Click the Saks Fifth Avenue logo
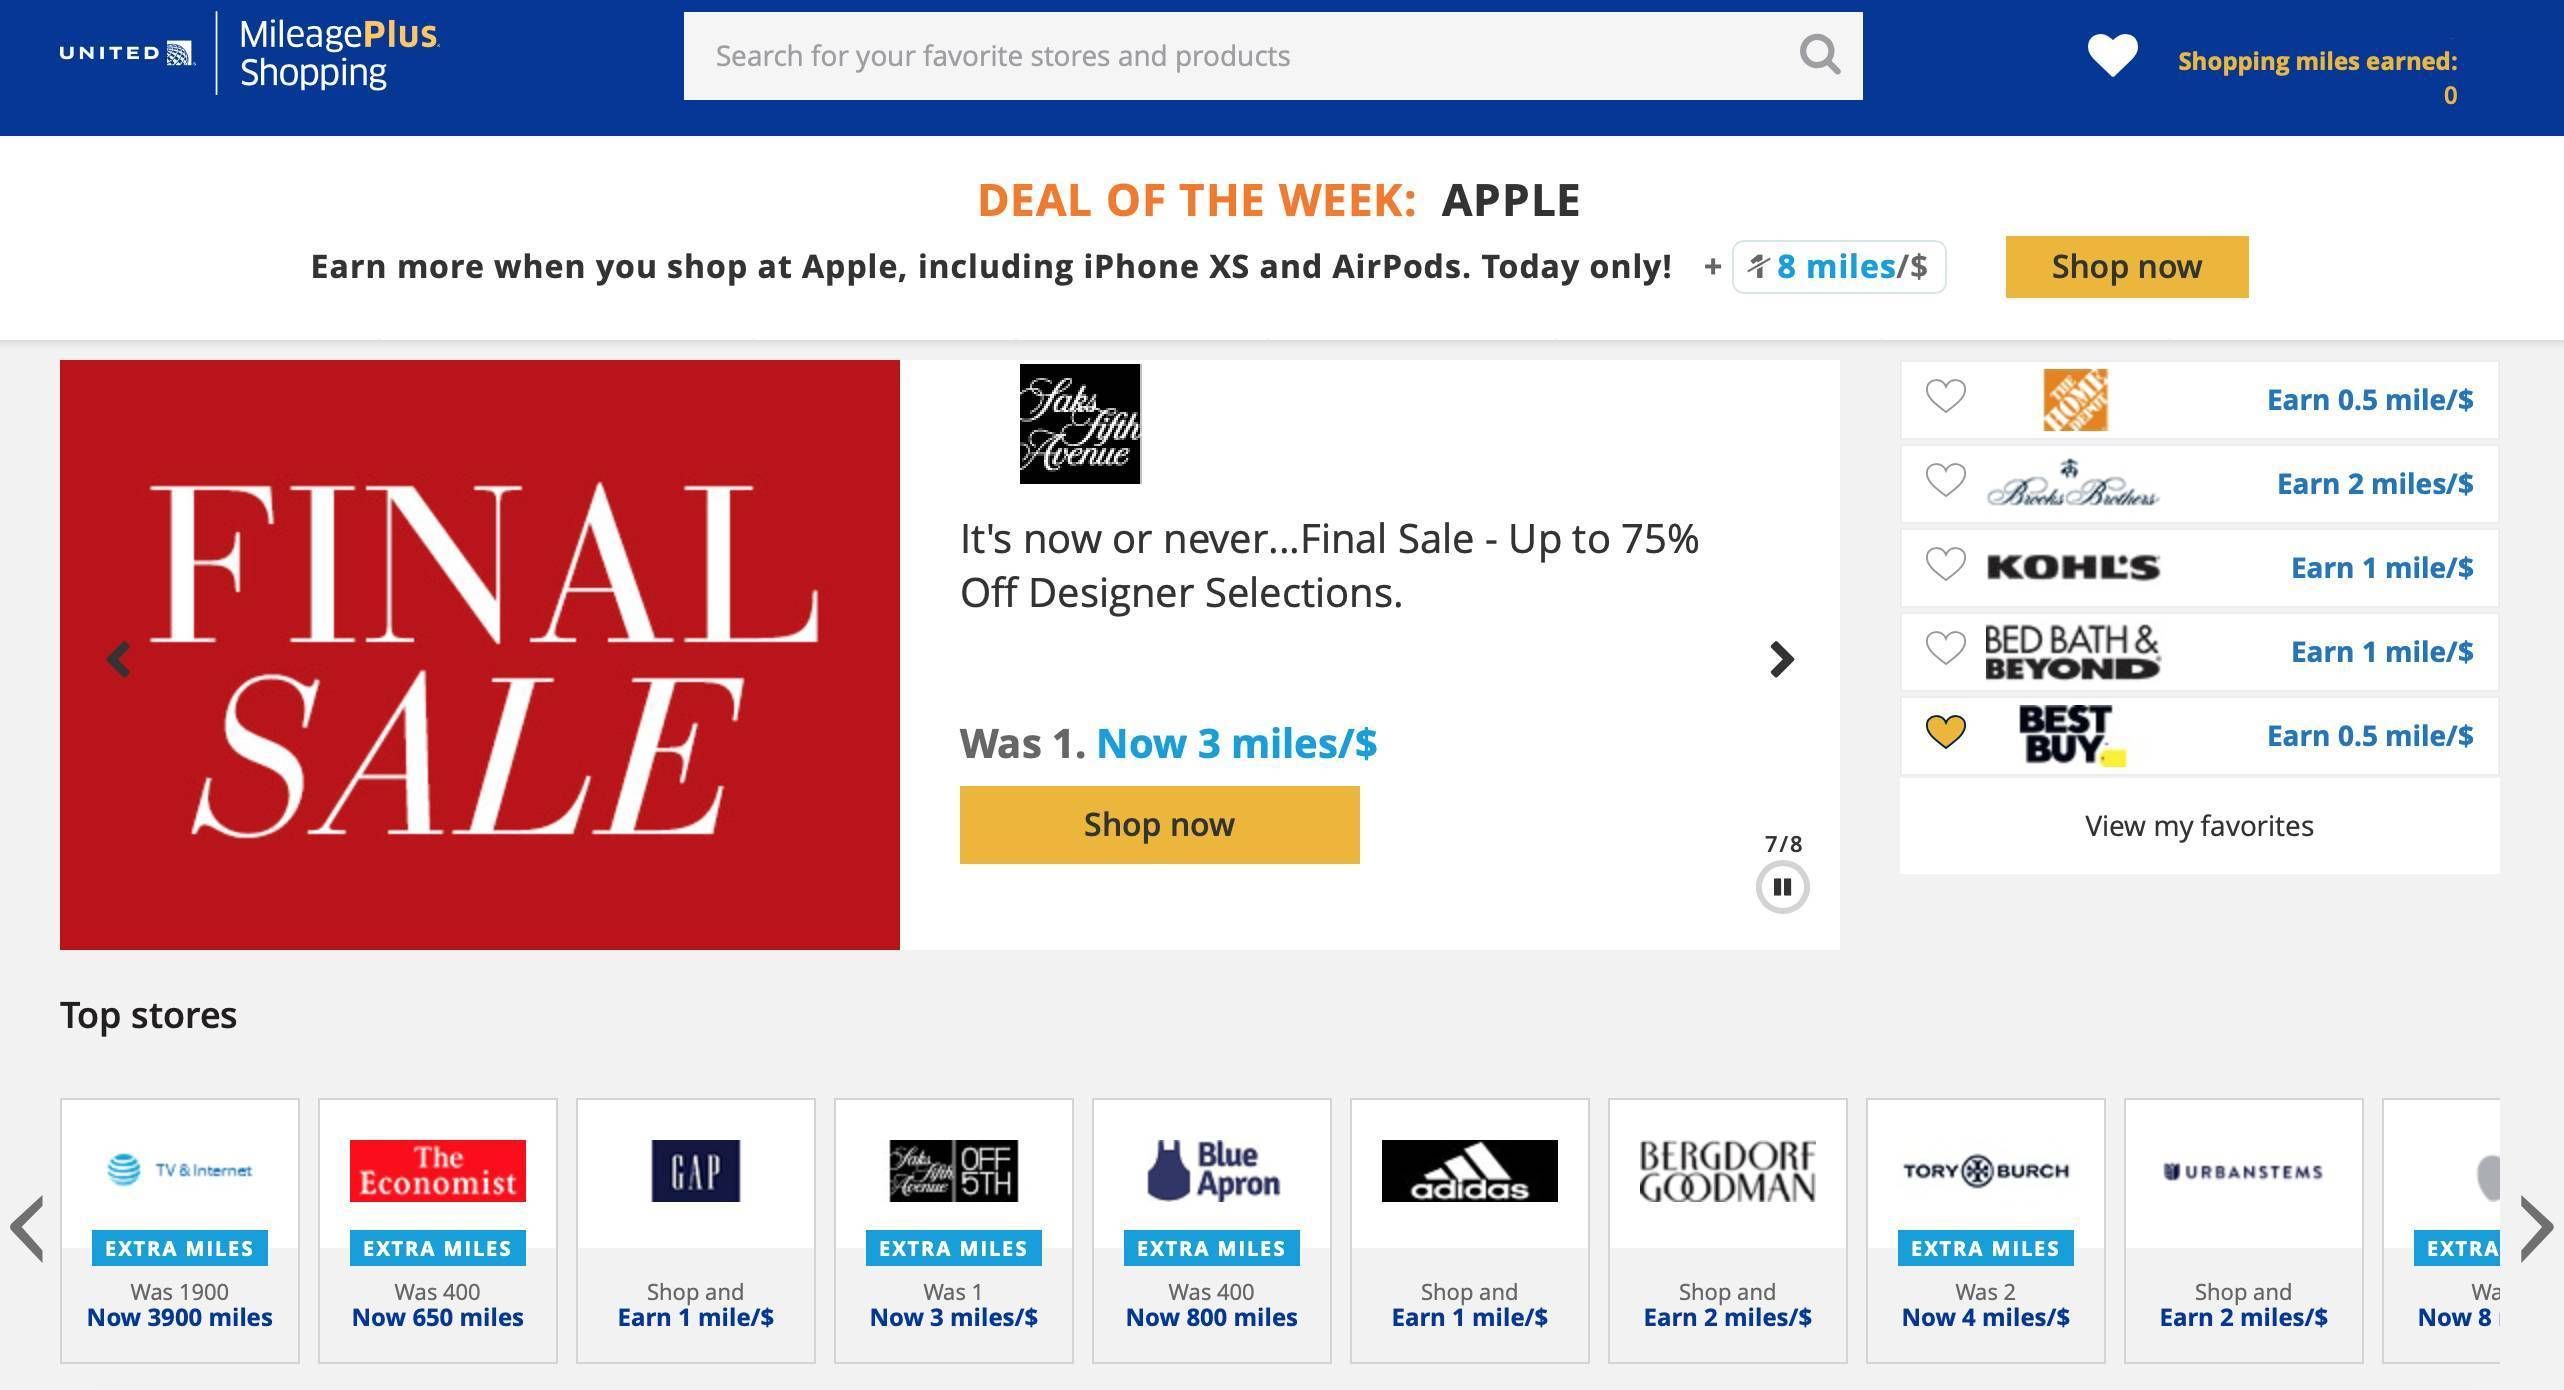 (x=1079, y=424)
